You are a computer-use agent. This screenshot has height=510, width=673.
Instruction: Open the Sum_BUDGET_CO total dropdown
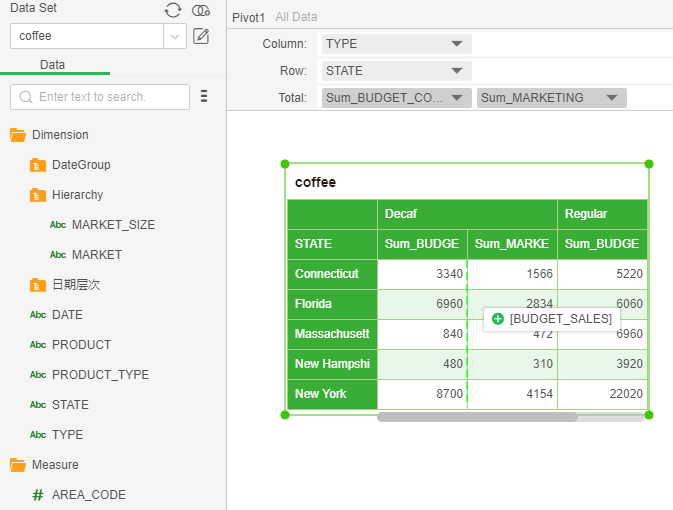[455, 98]
